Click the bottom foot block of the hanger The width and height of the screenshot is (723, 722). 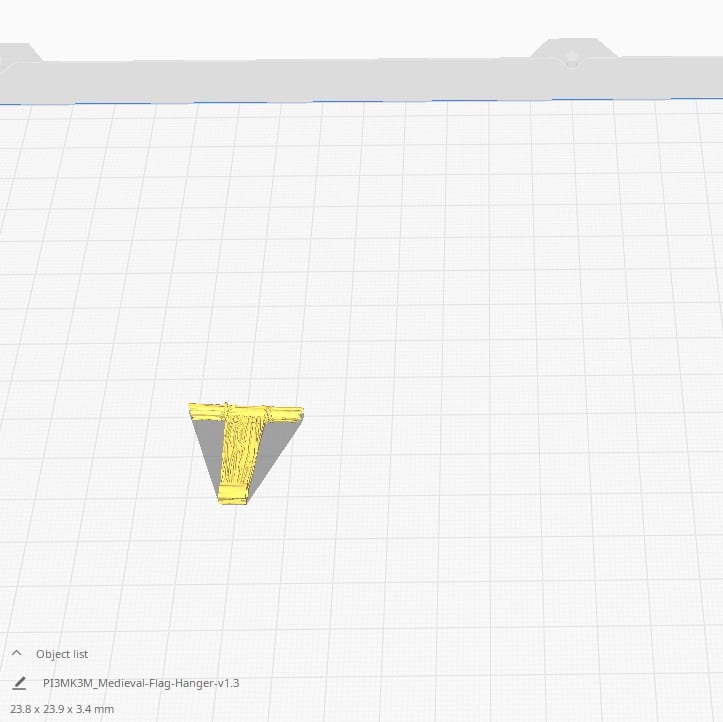[x=234, y=493]
